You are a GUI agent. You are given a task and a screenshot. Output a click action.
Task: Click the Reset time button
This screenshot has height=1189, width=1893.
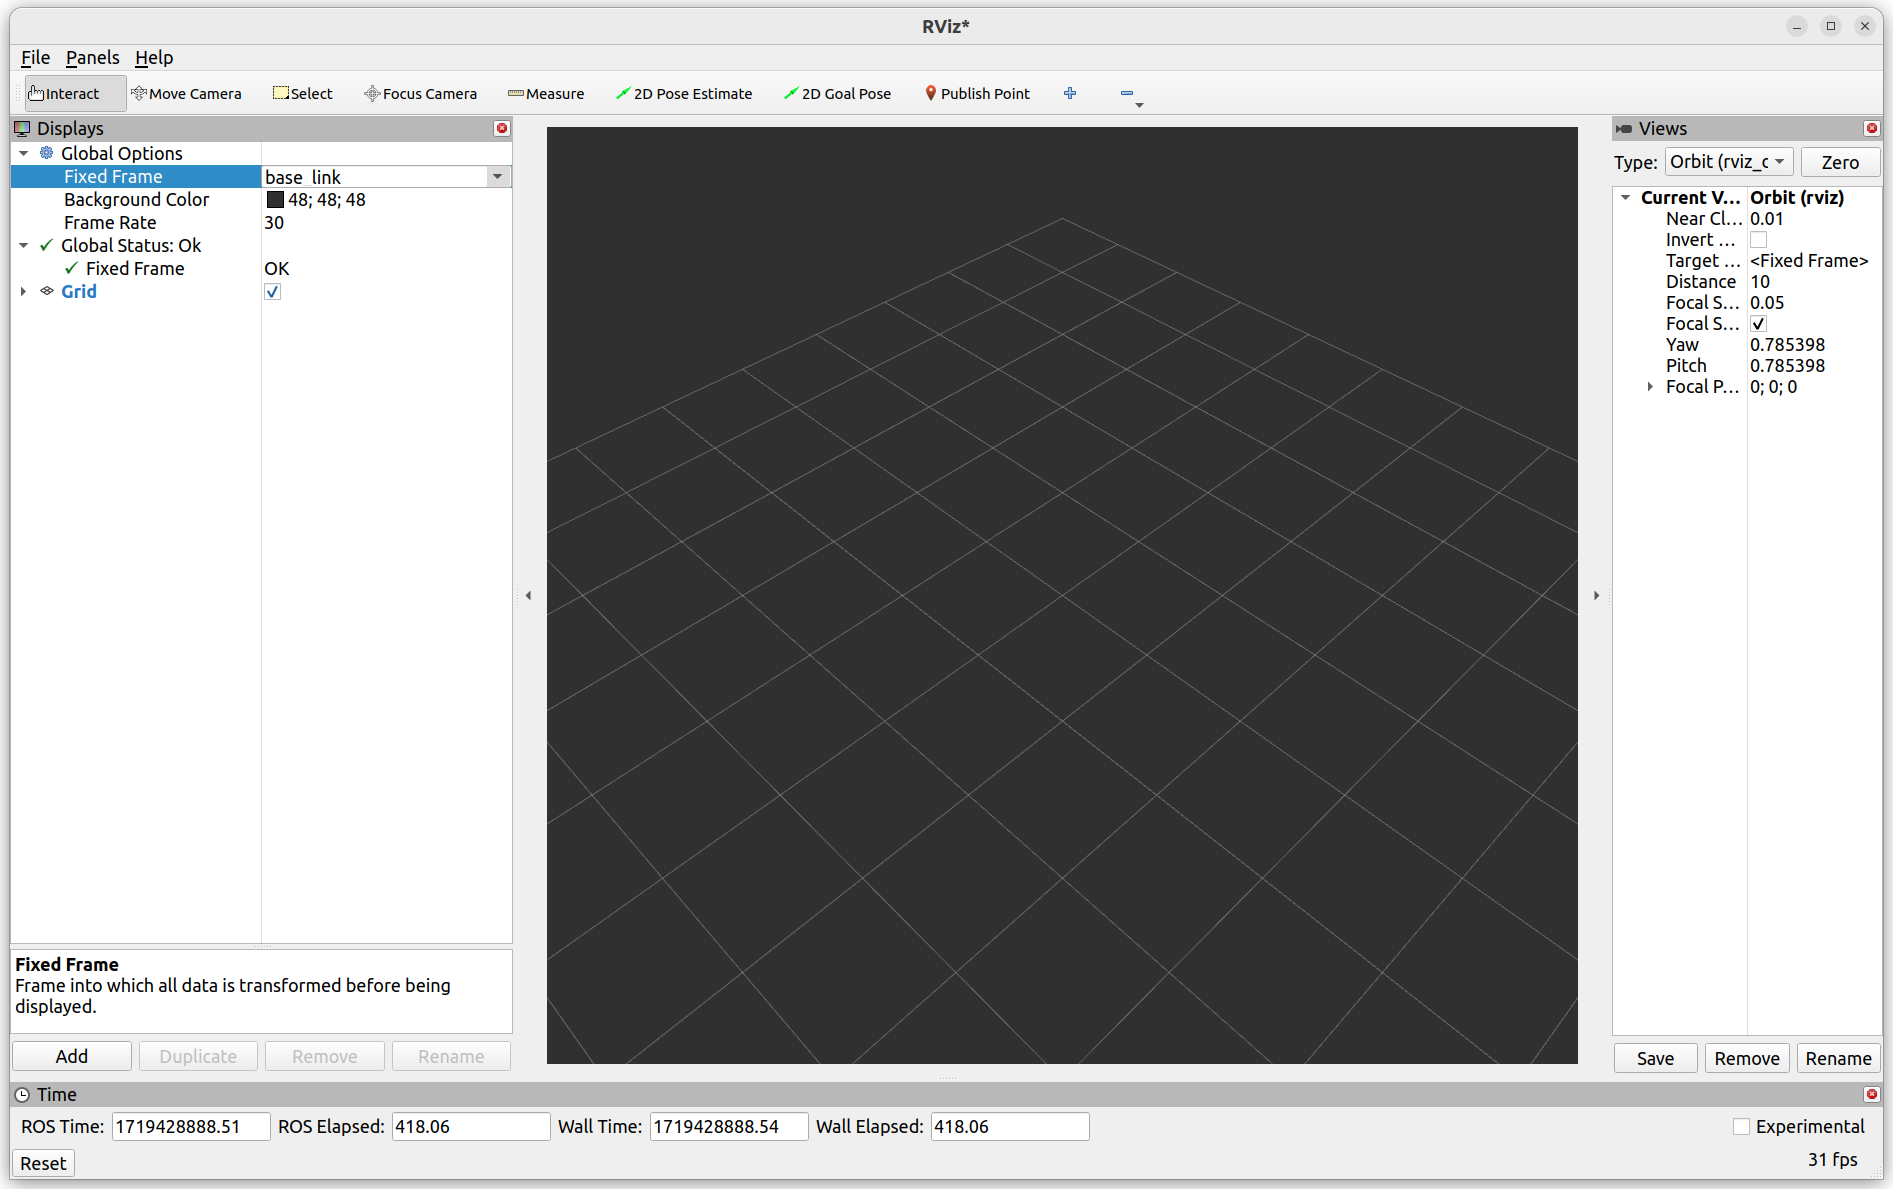pyautogui.click(x=43, y=1163)
